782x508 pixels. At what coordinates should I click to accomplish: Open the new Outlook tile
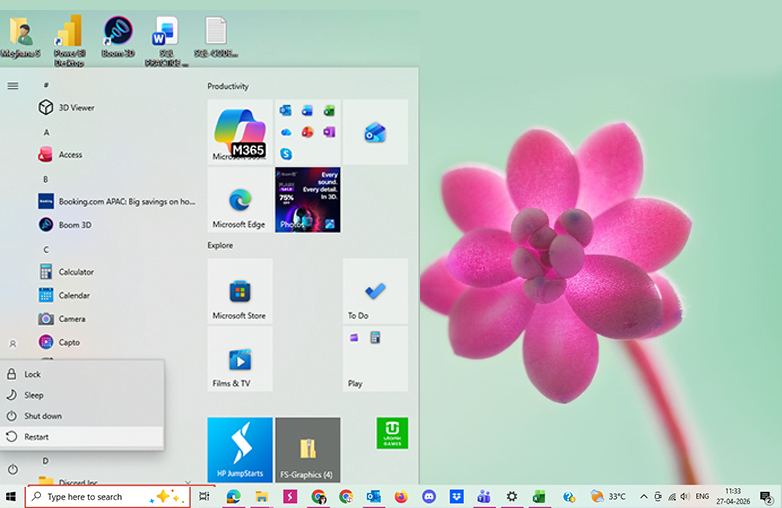375,132
